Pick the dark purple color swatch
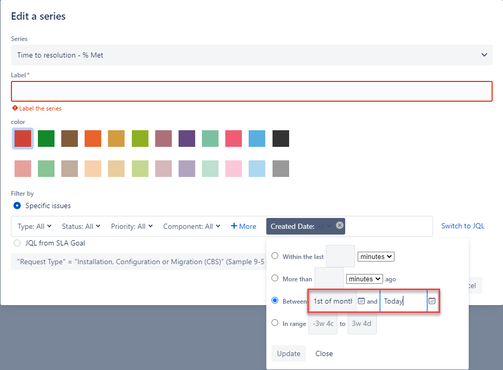The width and height of the screenshot is (503, 370). (187, 138)
